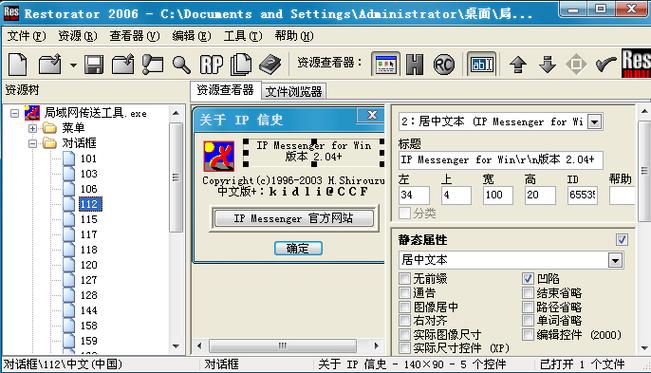
Task: Toggle the edit mode ab| icon
Action: (482, 64)
